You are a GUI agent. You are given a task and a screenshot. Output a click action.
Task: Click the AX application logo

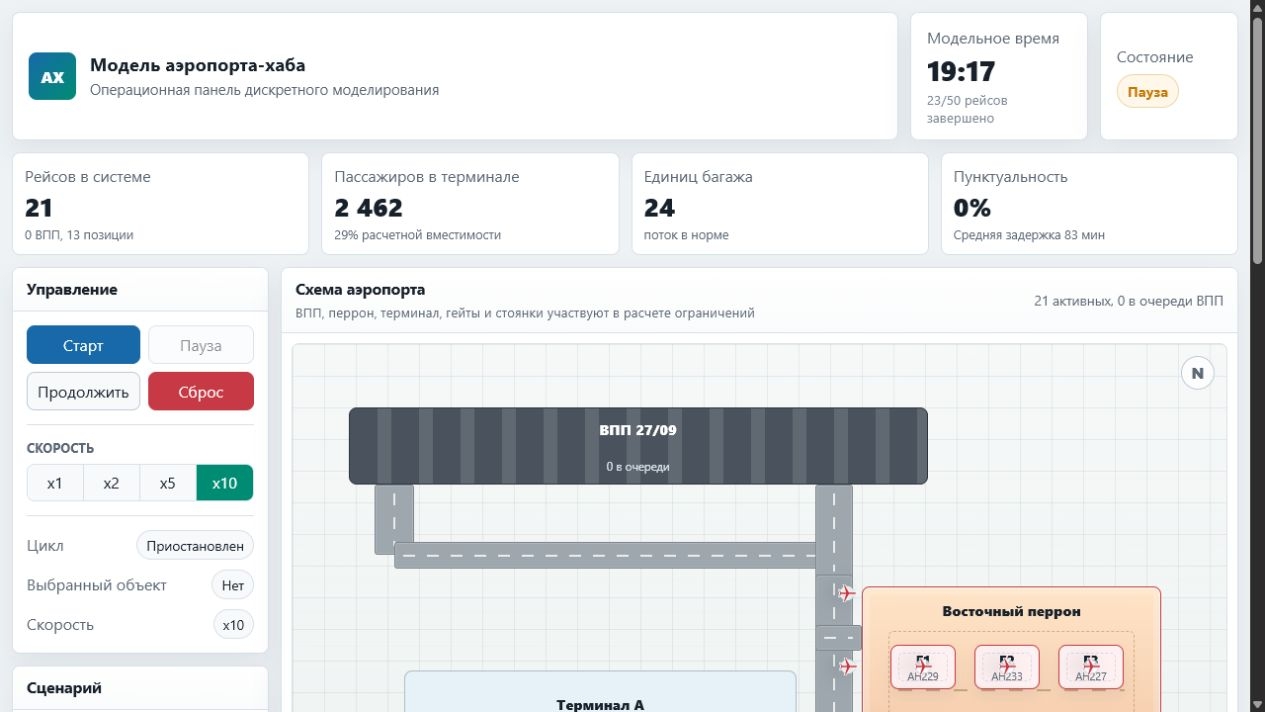coord(52,77)
